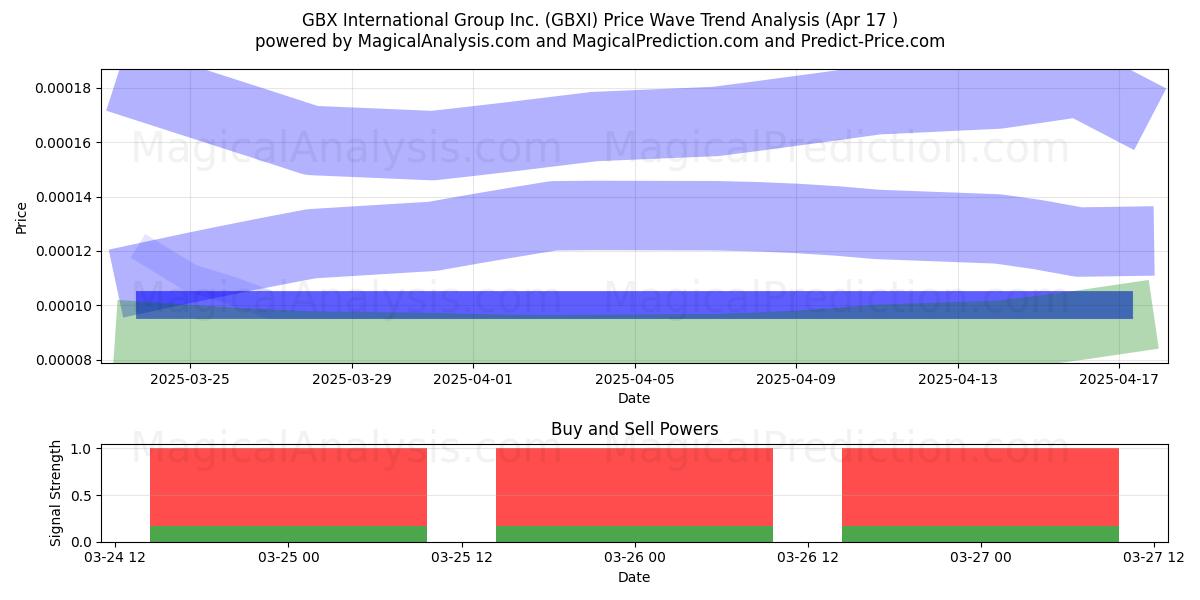Select the 0.00016 price axis tick label
This screenshot has width=1200, height=600.
coord(63,143)
